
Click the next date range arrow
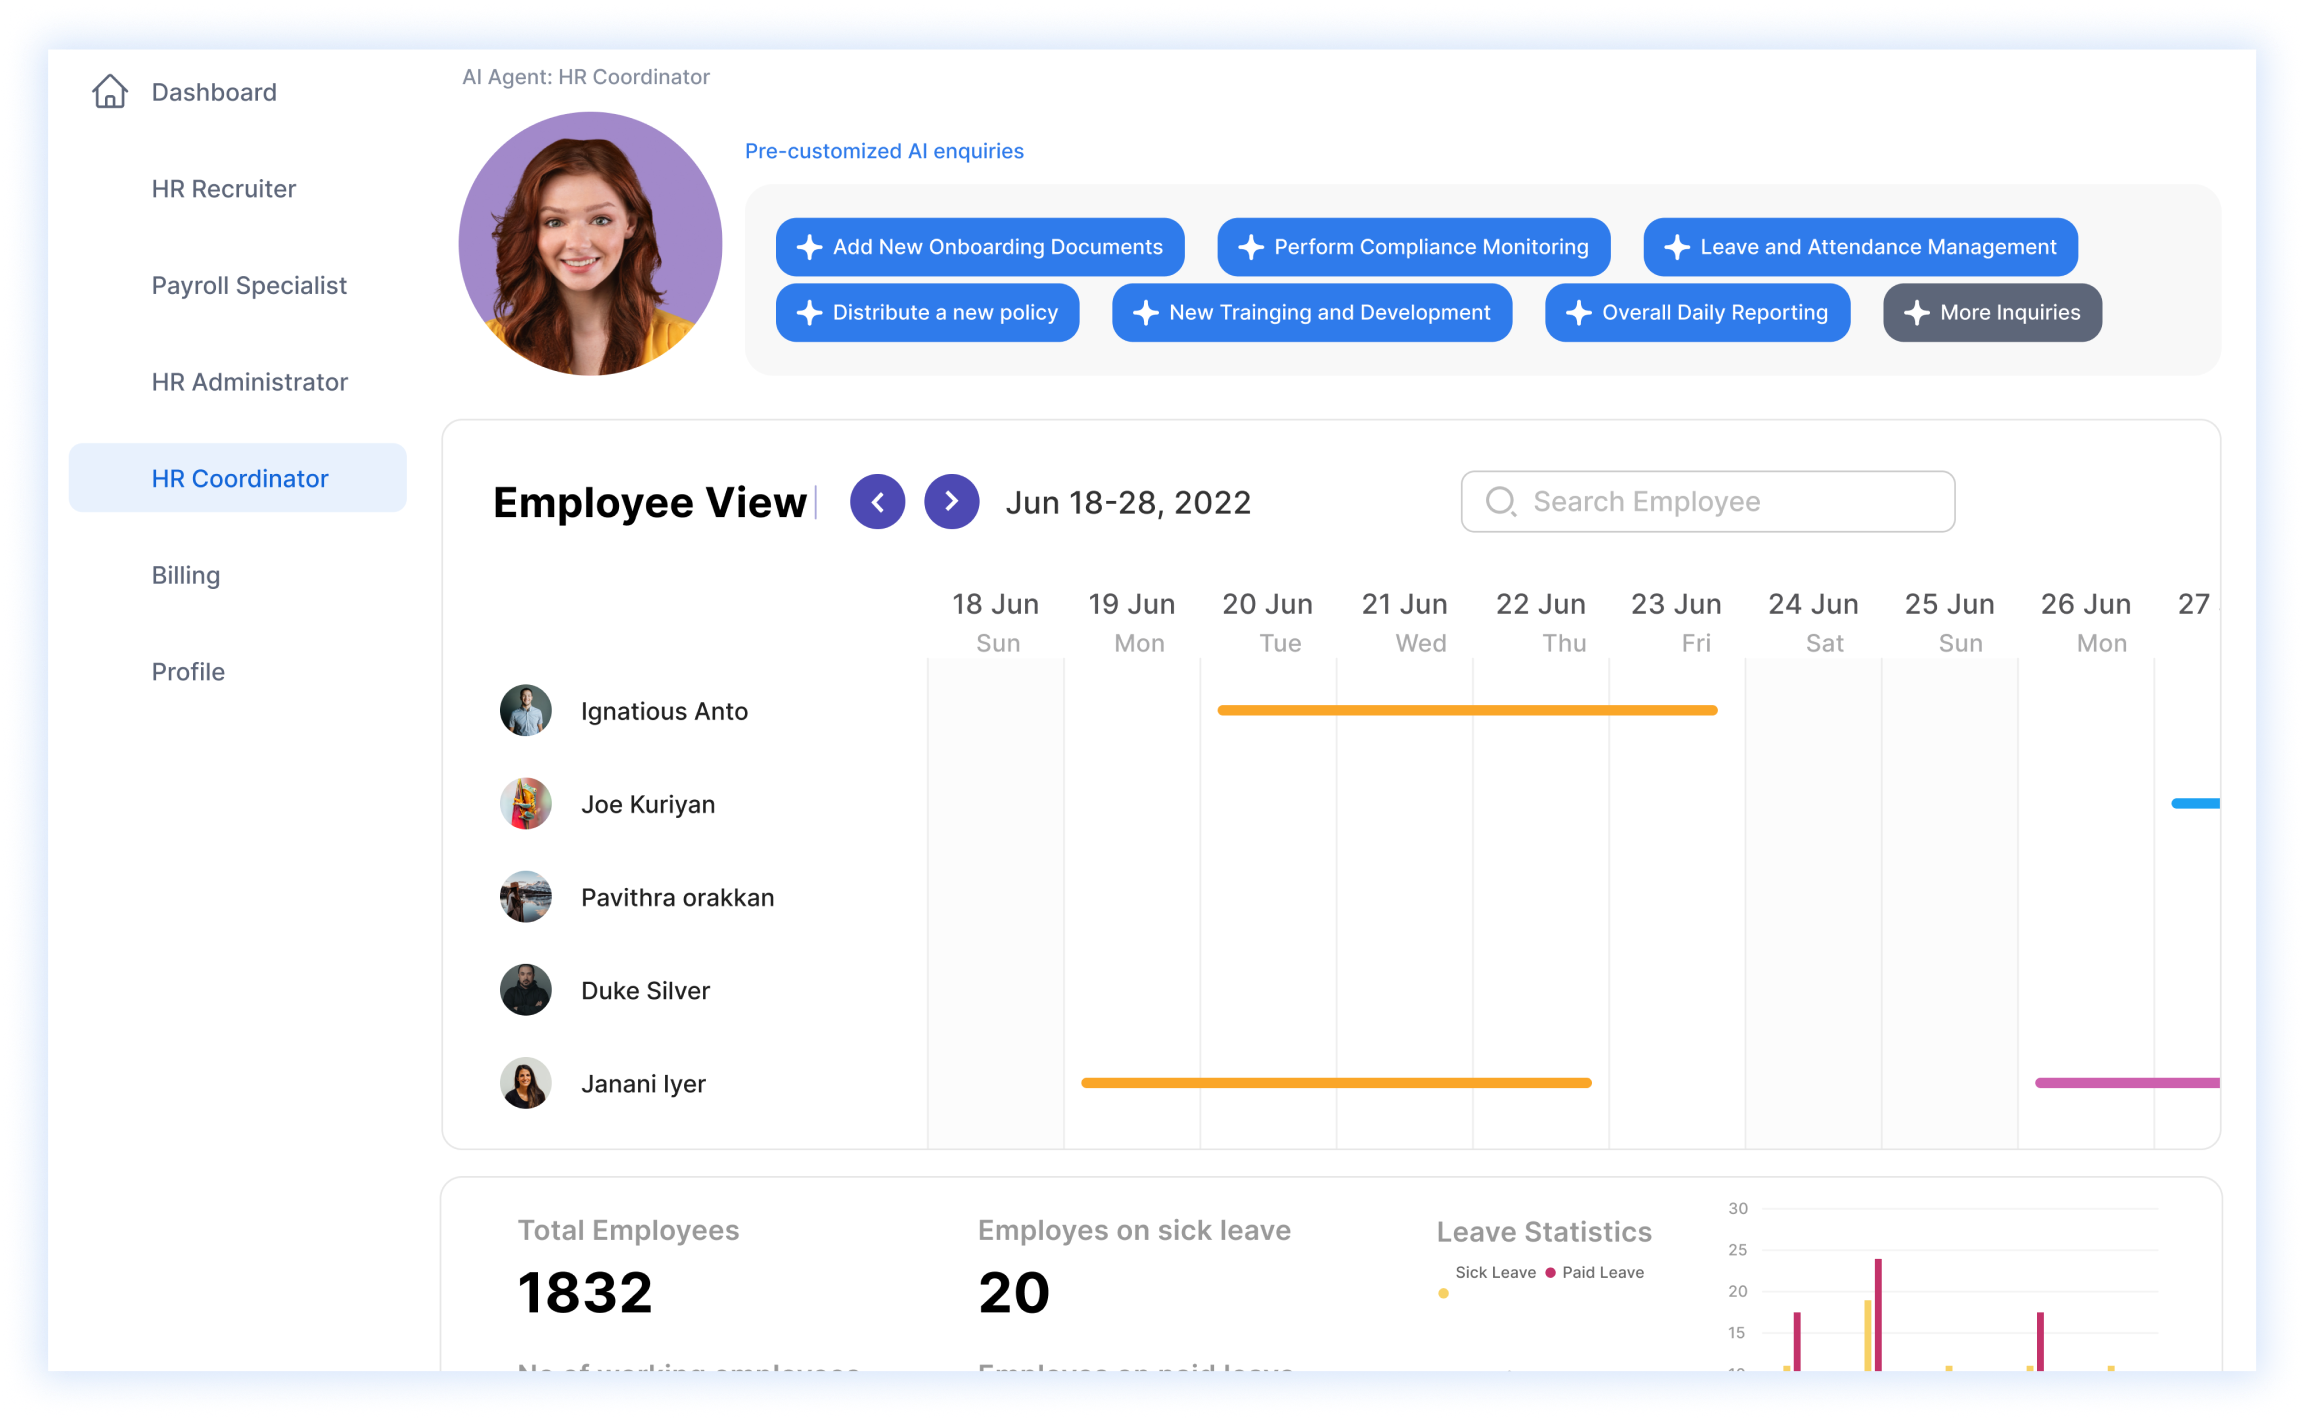tap(951, 502)
